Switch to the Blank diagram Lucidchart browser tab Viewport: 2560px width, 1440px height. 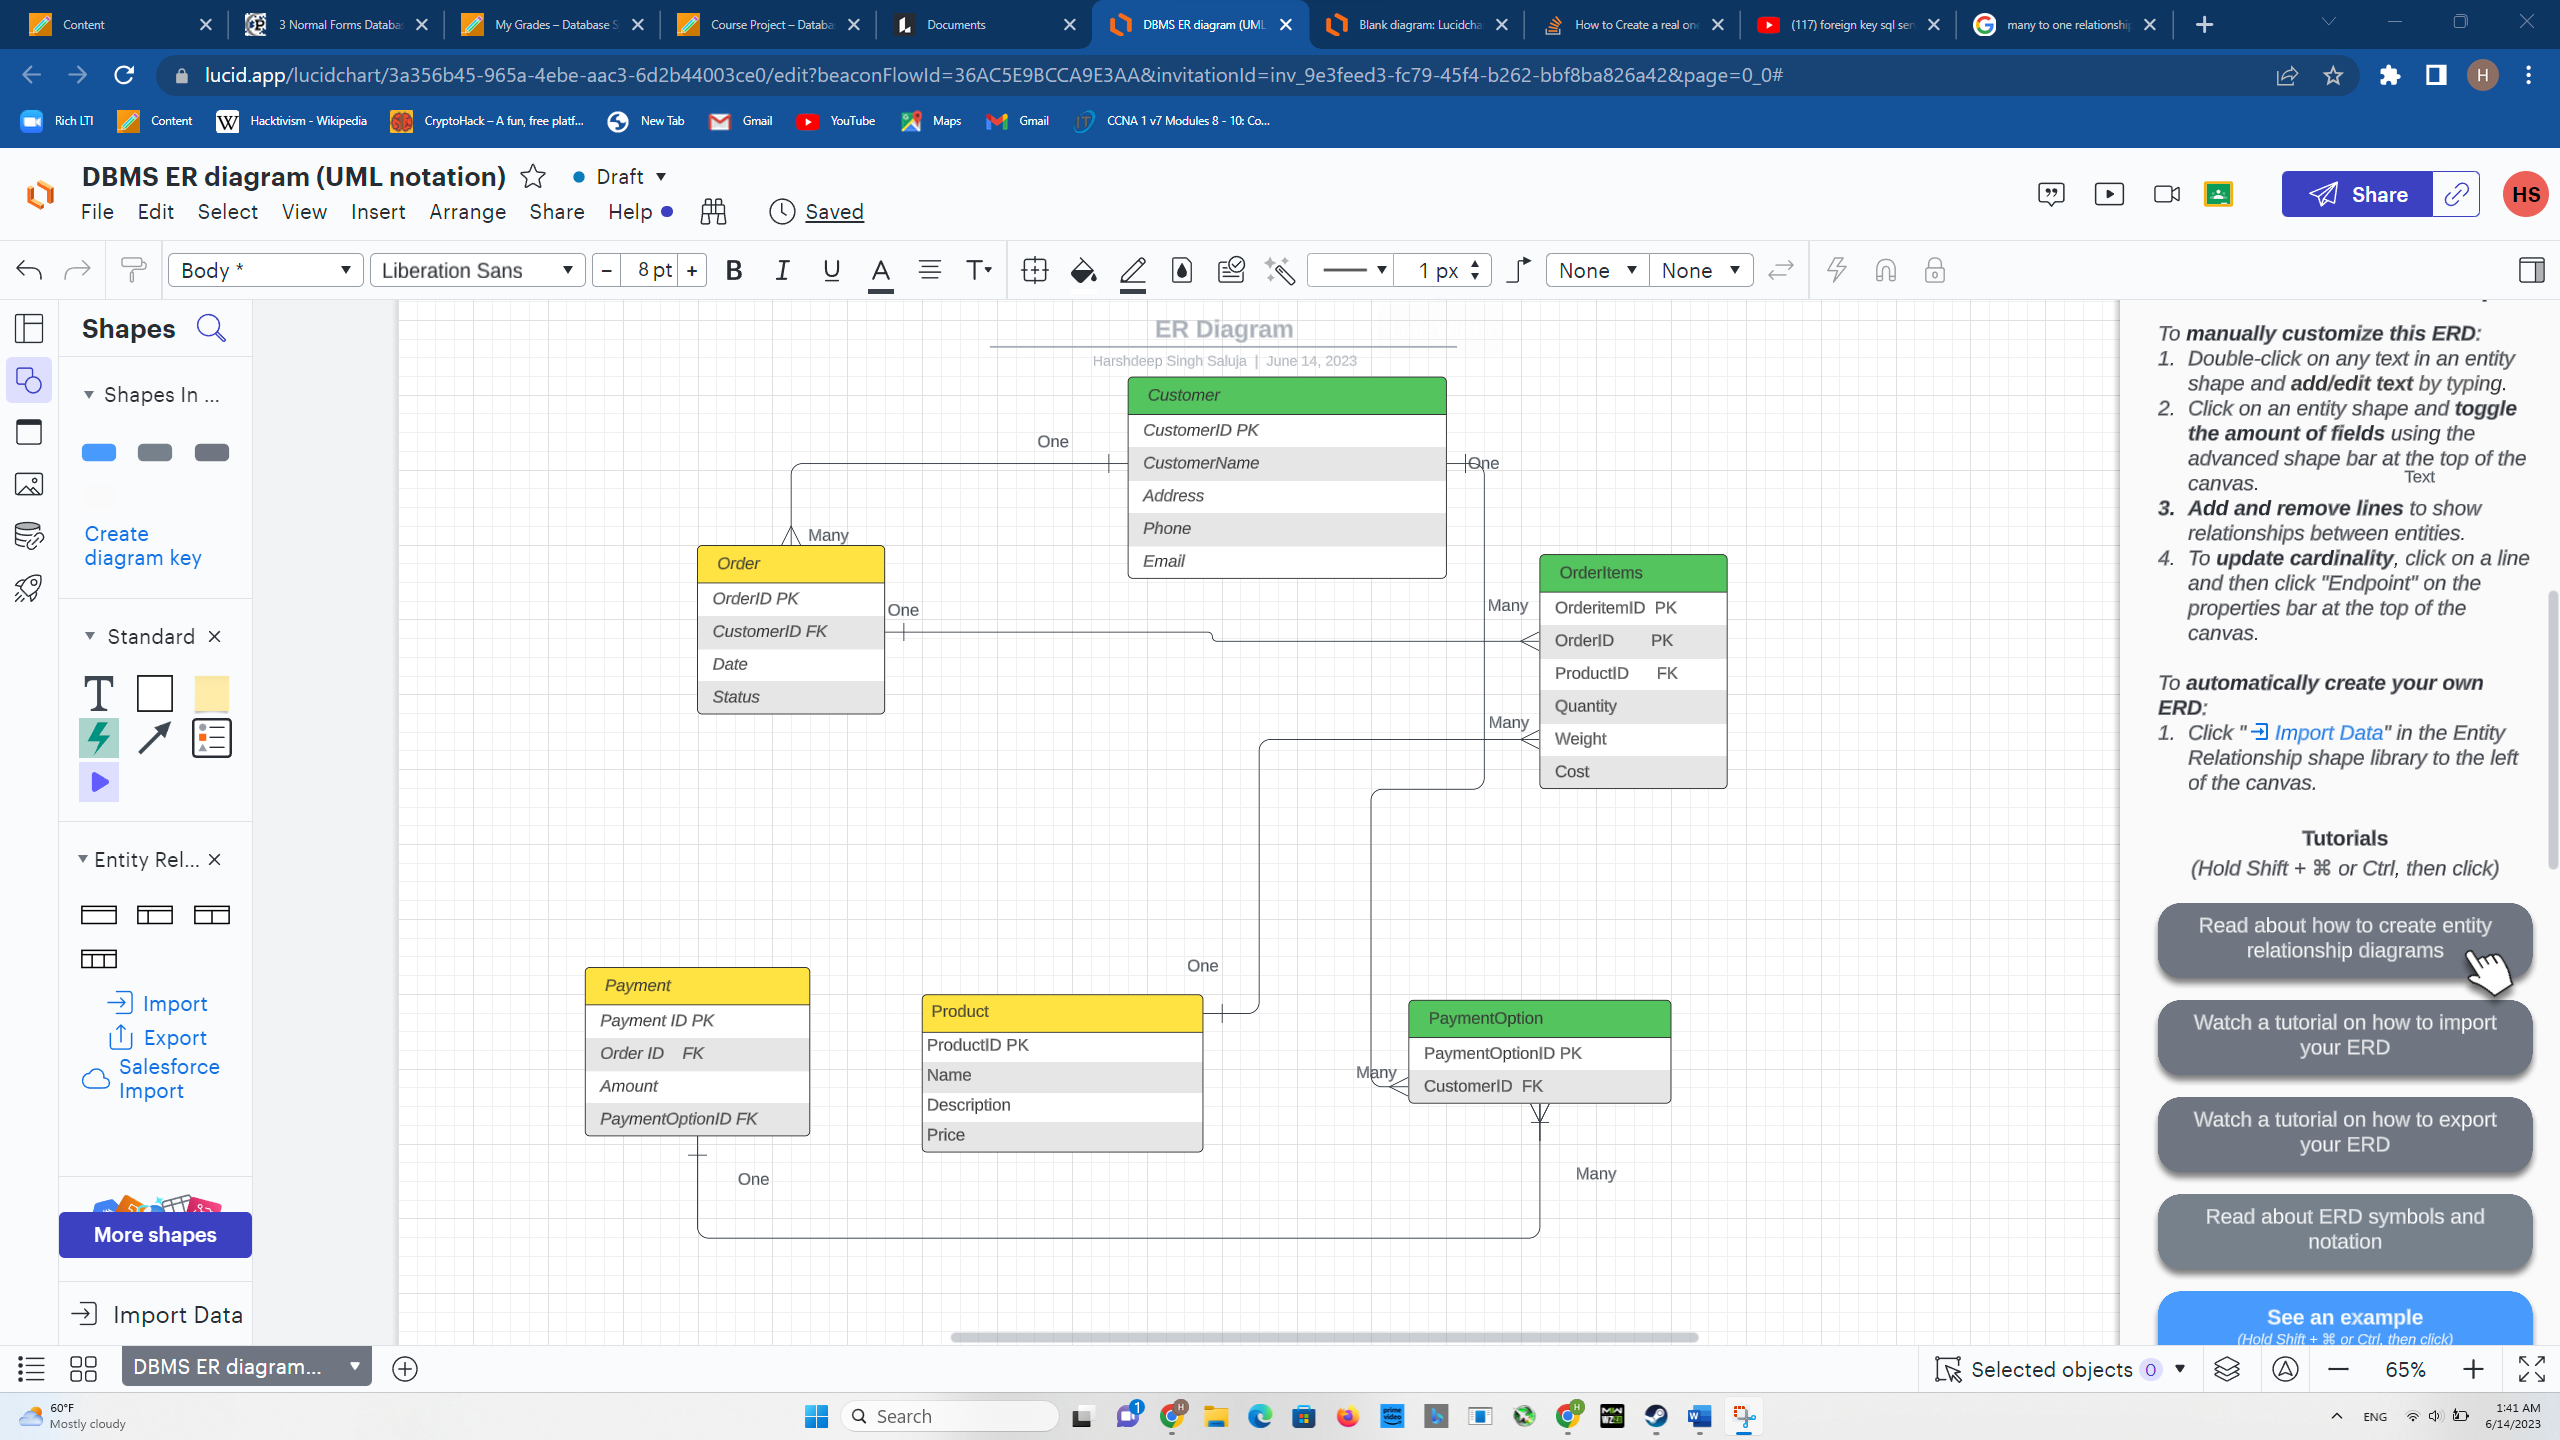(1415, 24)
